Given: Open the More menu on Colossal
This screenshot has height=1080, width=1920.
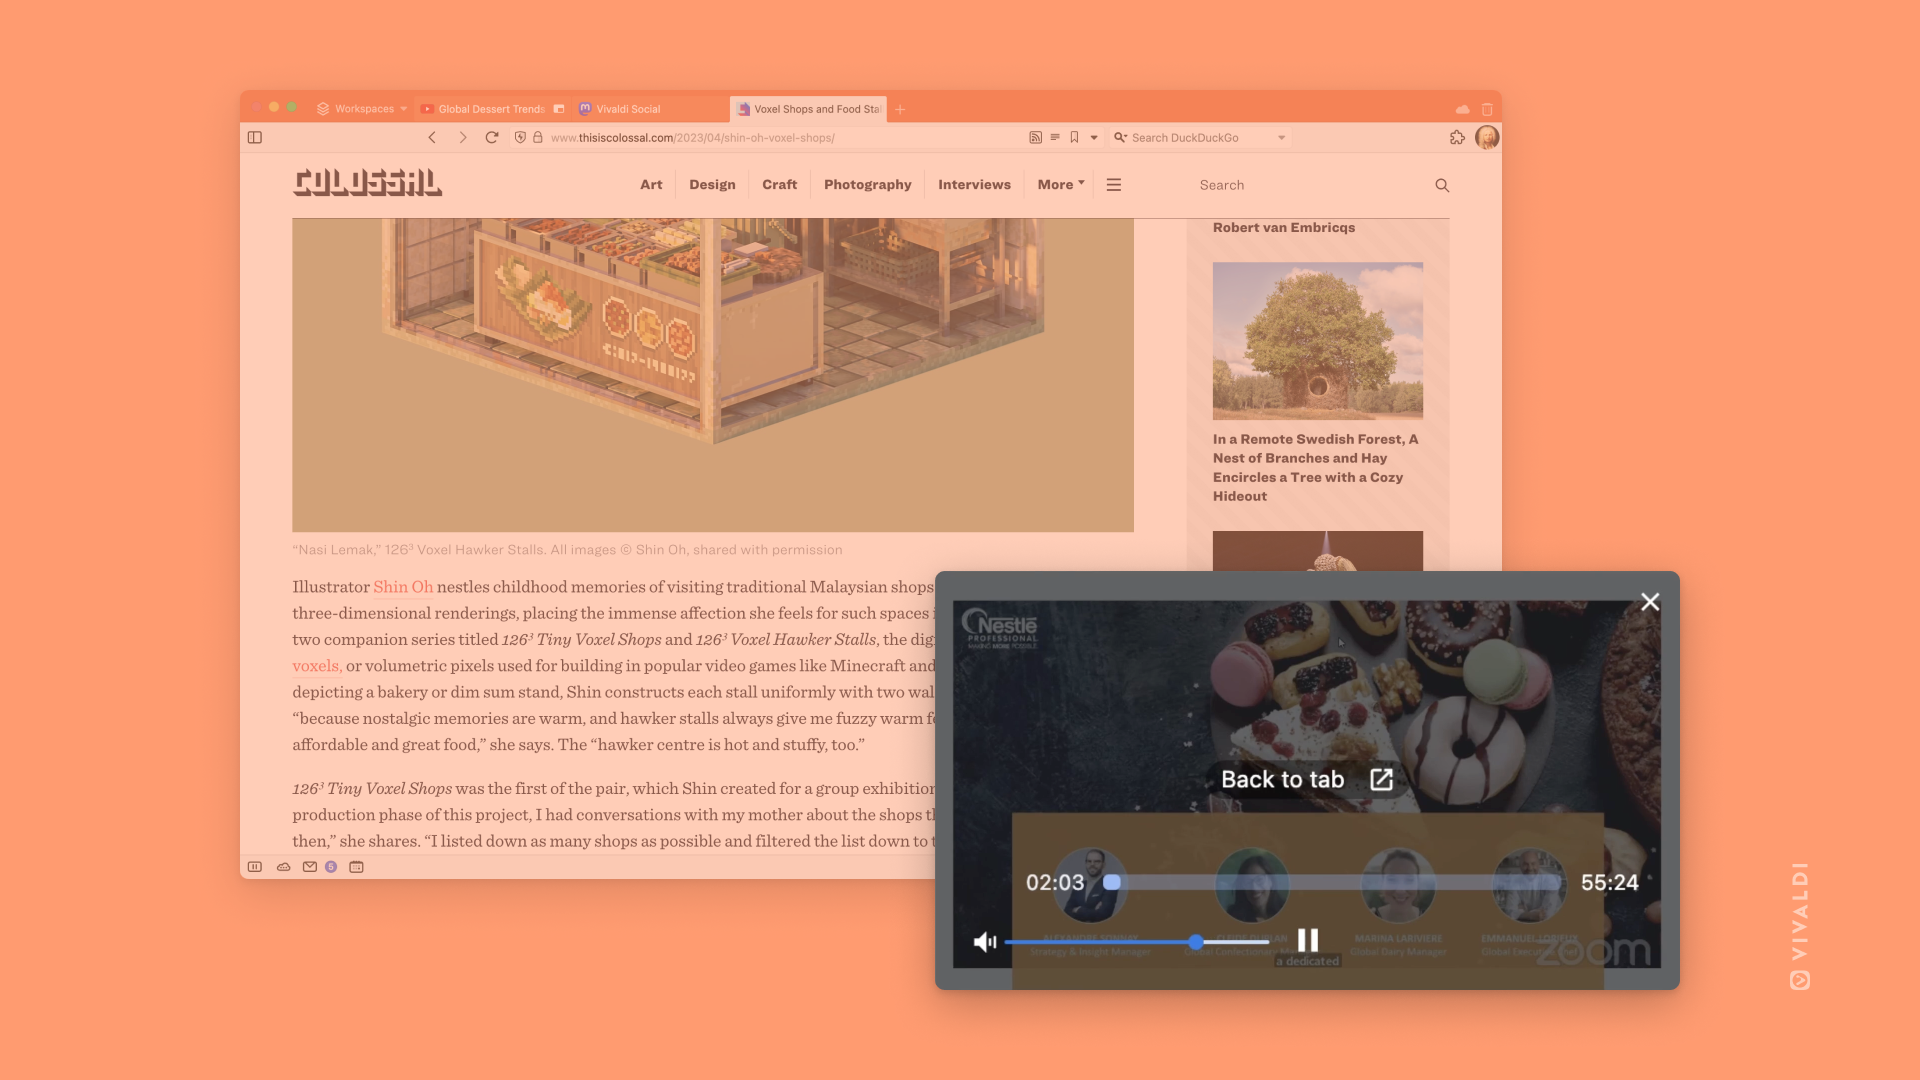Looking at the screenshot, I should point(1060,185).
